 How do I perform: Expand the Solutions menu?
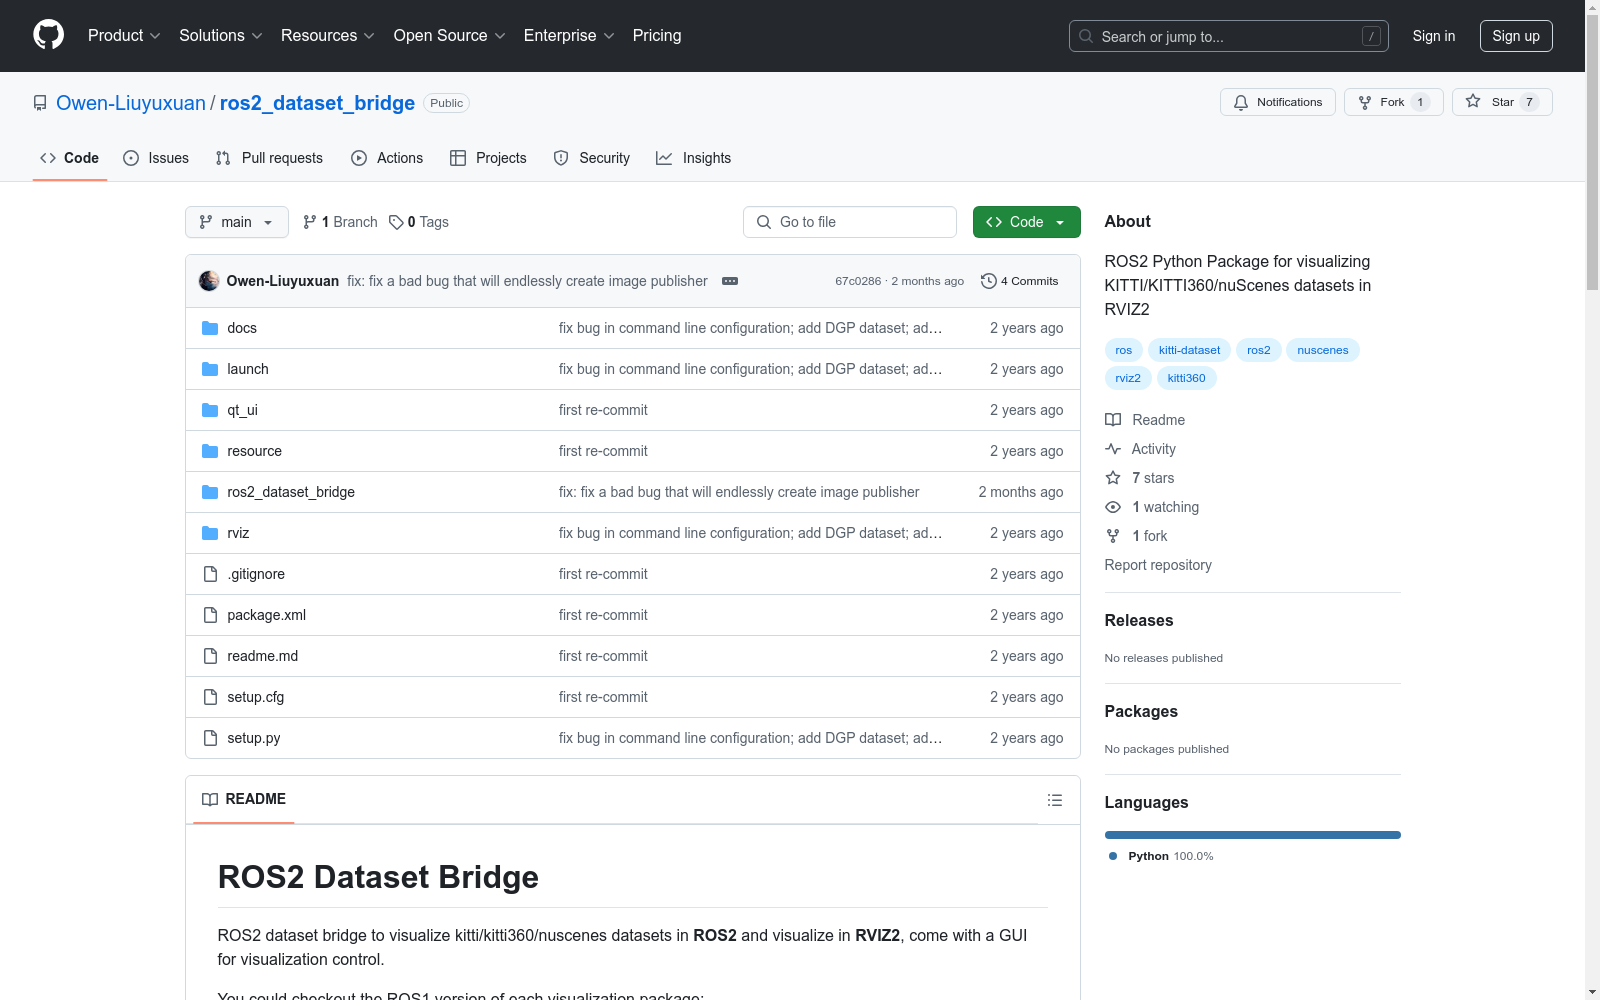click(x=221, y=36)
